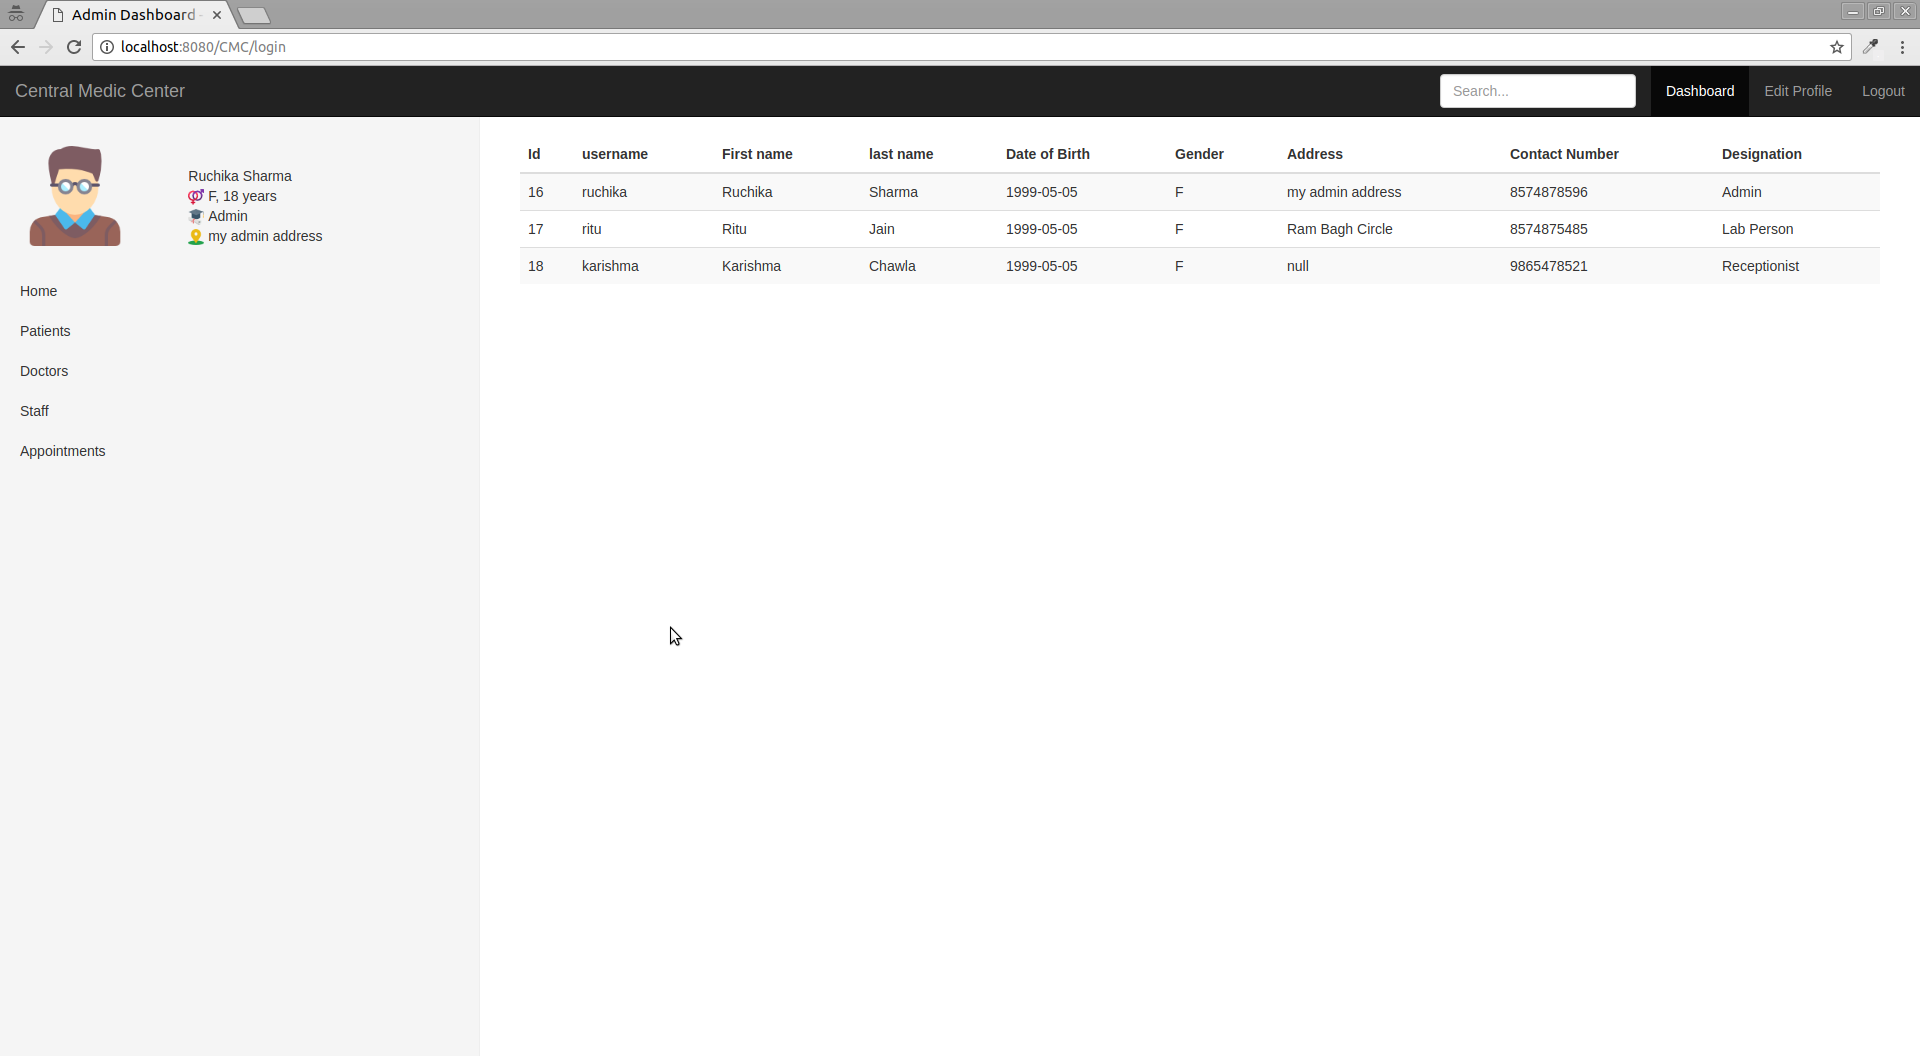
Task: Focus the Search input field
Action: point(1537,91)
